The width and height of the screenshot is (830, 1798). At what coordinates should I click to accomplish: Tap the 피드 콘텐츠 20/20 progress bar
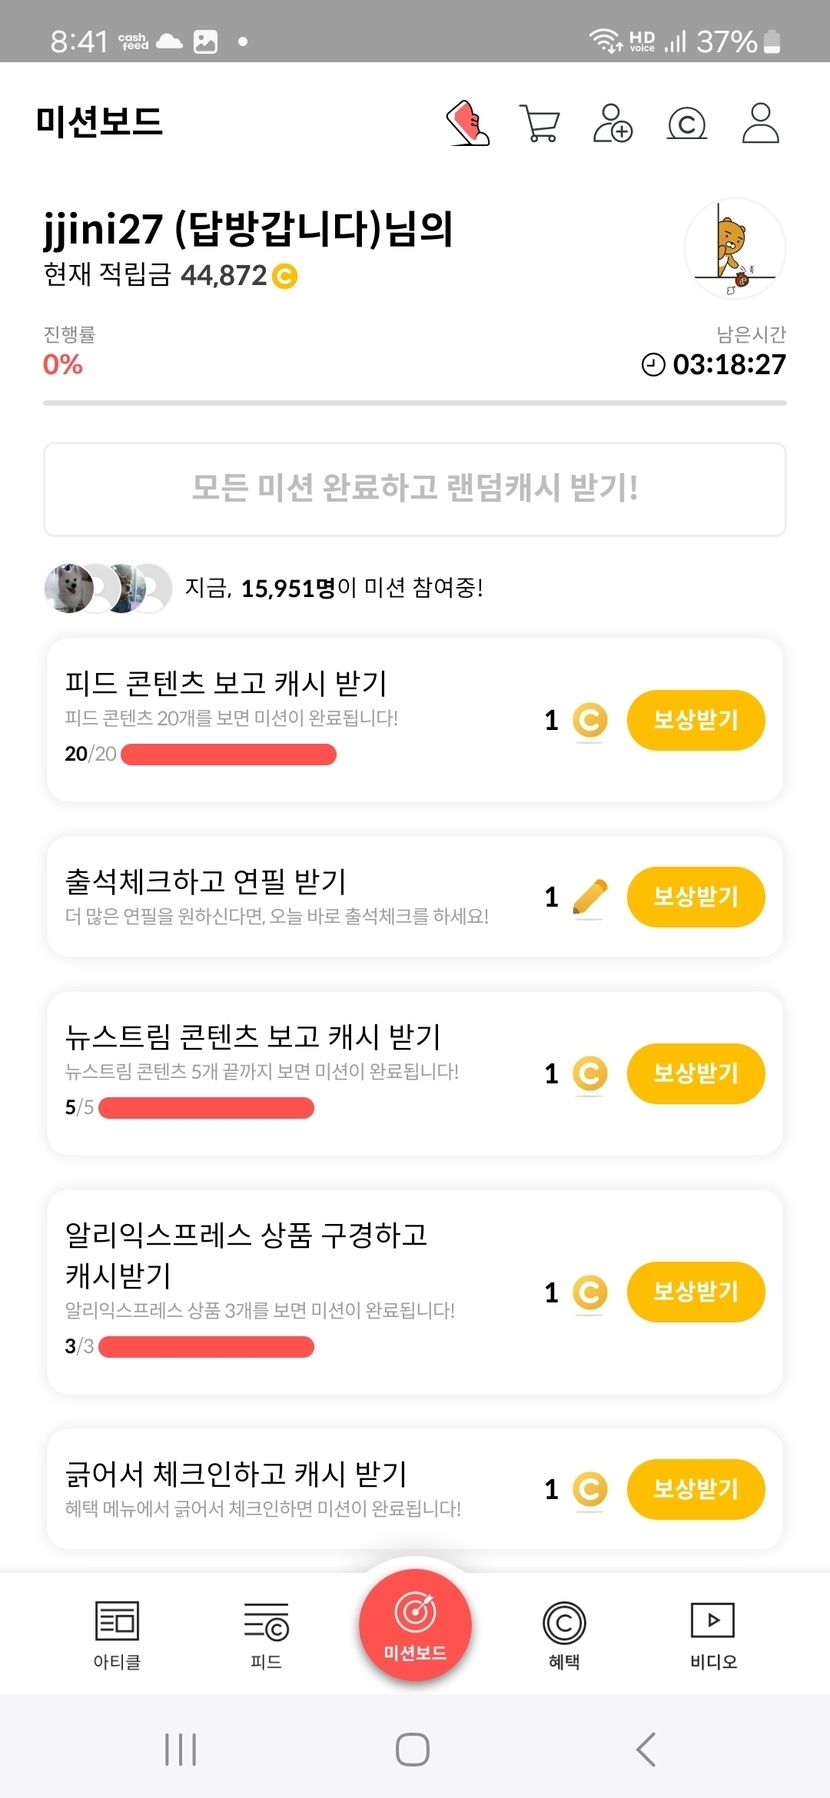tap(228, 754)
